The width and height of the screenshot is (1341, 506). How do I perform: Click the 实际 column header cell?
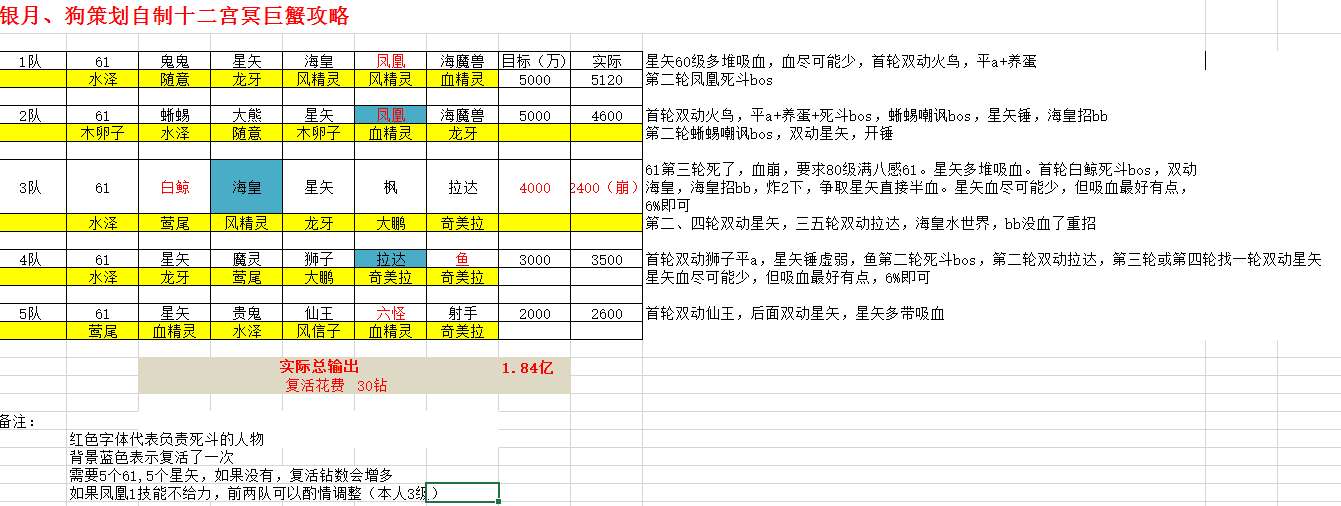605,61
